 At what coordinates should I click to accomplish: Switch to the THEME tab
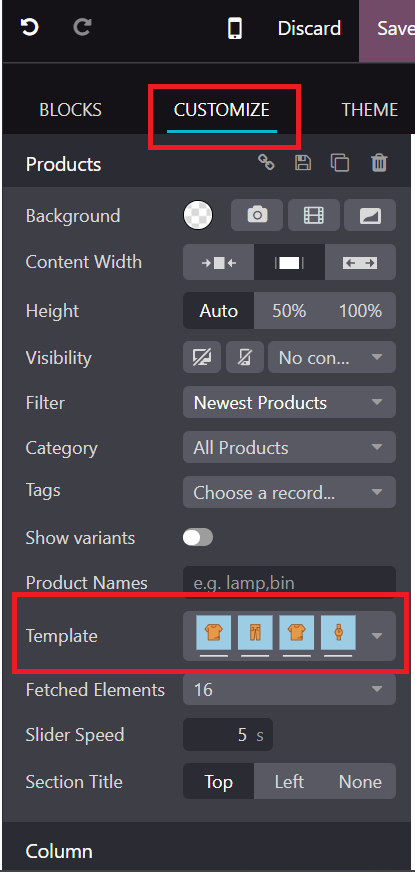tap(370, 110)
